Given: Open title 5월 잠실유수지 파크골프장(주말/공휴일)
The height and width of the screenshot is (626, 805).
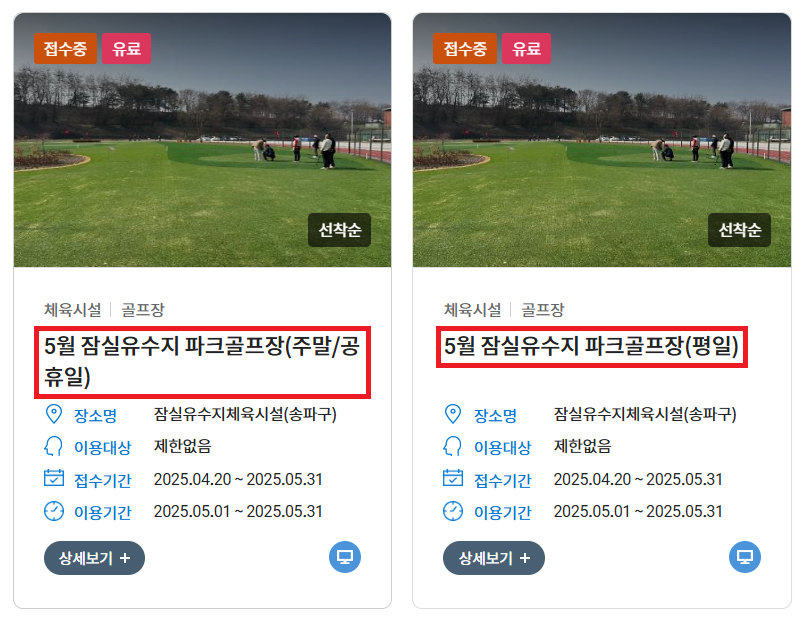Looking at the screenshot, I should 202,362.
